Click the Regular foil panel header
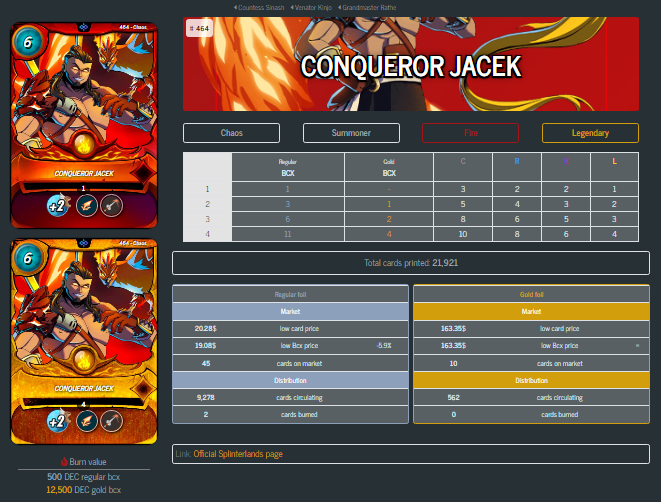 click(x=290, y=294)
